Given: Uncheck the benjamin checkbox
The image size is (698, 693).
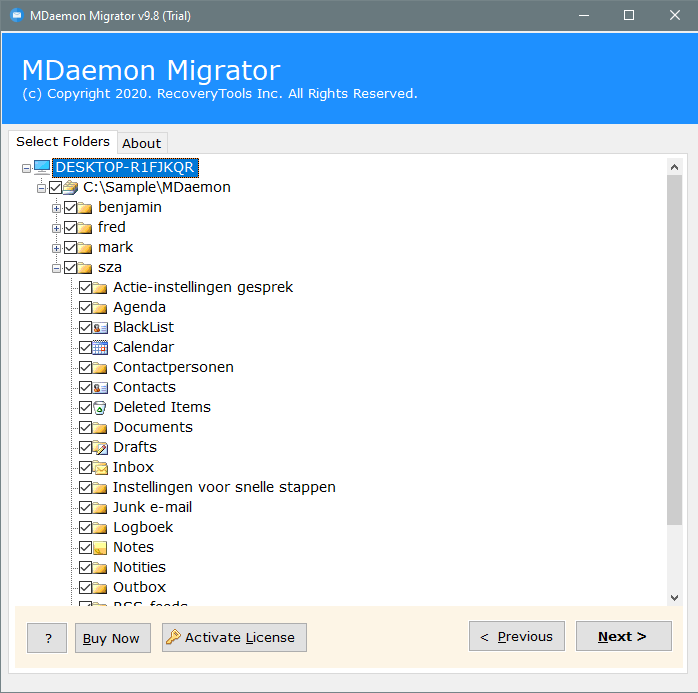Looking at the screenshot, I should [70, 207].
